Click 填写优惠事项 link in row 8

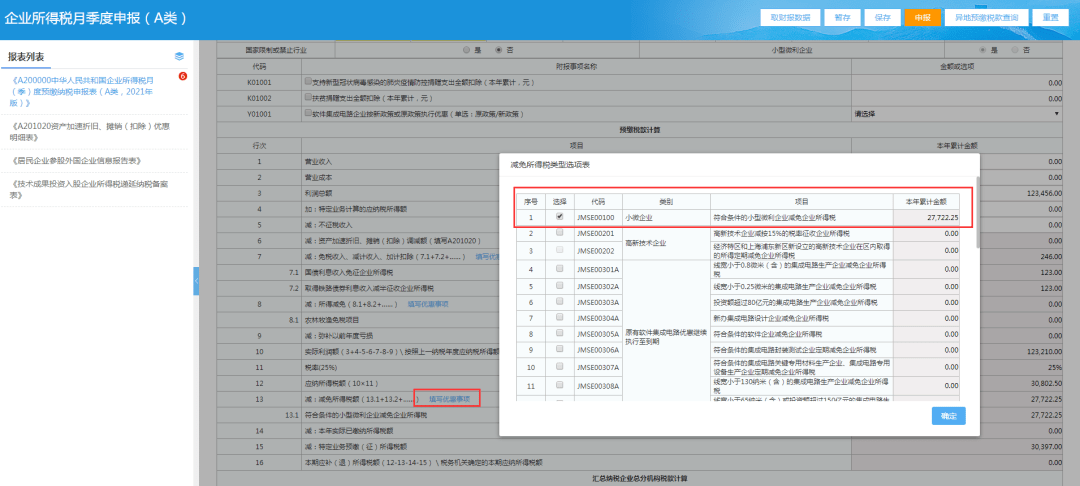pyautogui.click(x=429, y=304)
